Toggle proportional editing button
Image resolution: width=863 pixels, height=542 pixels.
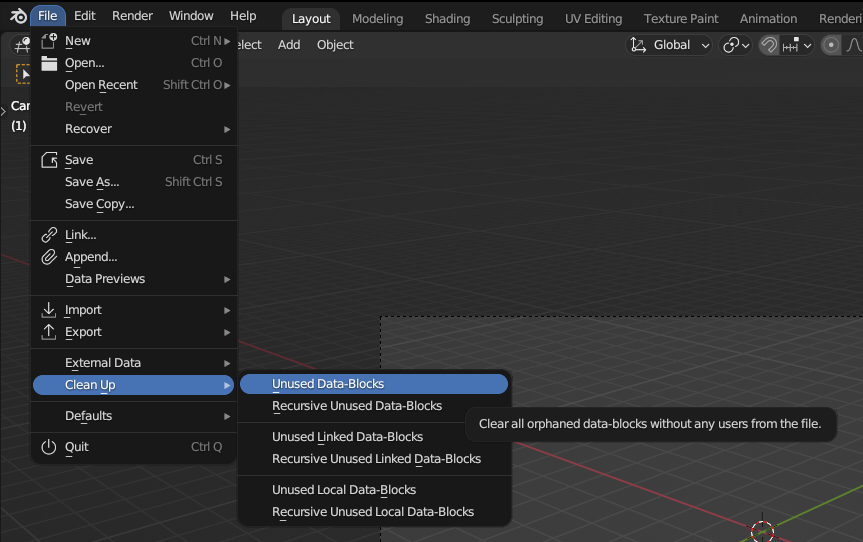coord(831,45)
